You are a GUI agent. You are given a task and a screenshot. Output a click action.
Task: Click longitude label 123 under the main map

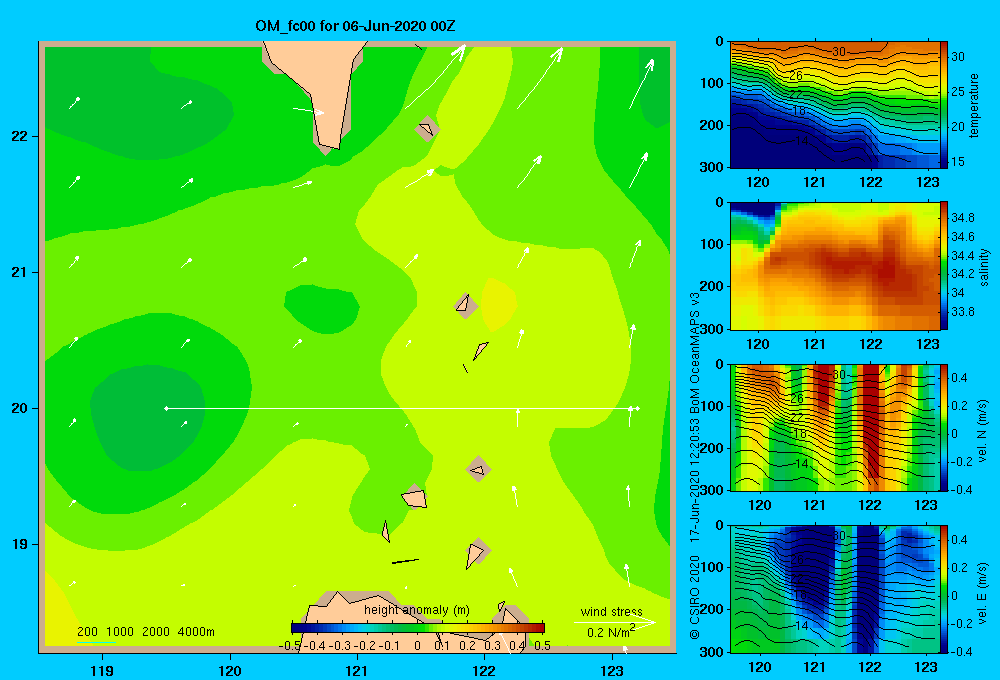(x=612, y=670)
